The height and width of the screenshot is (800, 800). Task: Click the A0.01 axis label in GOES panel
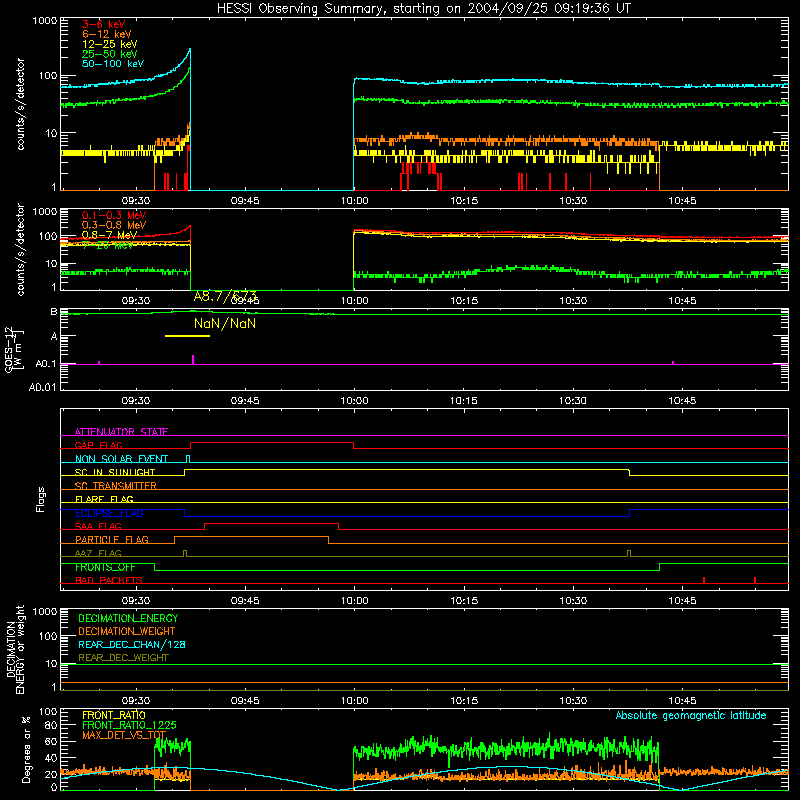pyautogui.click(x=42, y=387)
